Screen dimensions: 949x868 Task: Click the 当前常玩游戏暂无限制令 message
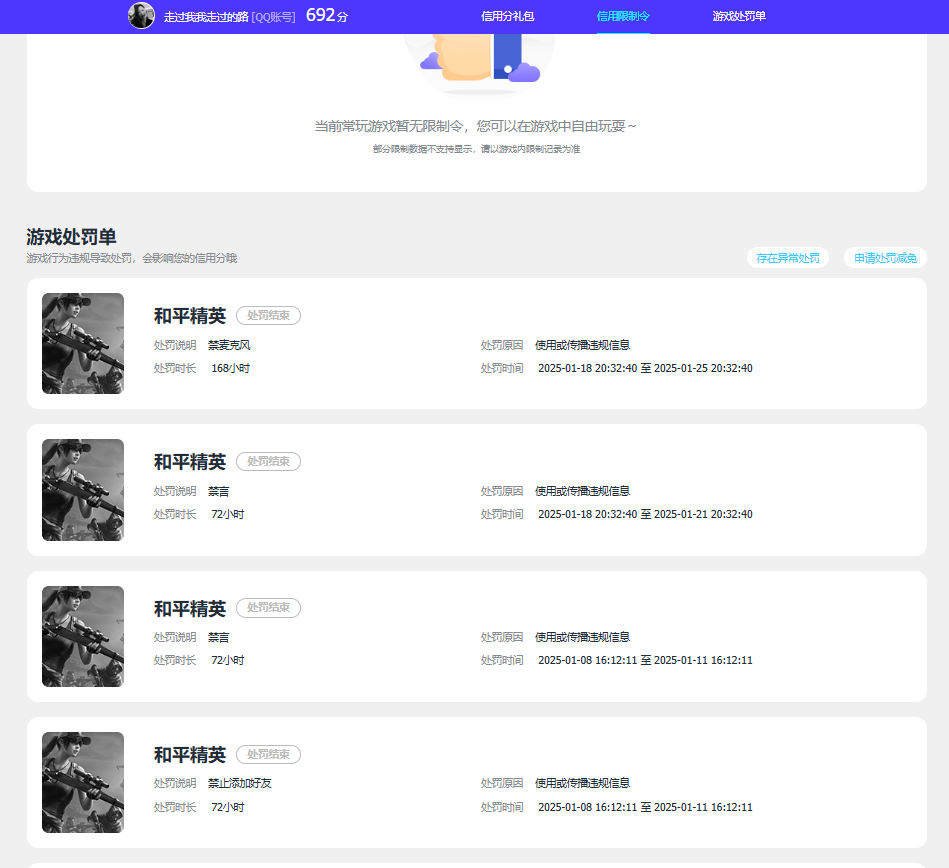(x=475, y=126)
